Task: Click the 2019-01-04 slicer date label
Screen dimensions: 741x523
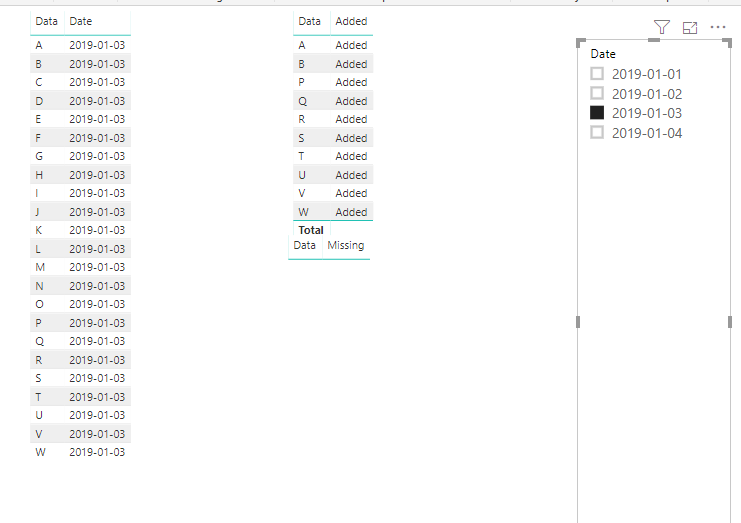Action: pos(647,133)
